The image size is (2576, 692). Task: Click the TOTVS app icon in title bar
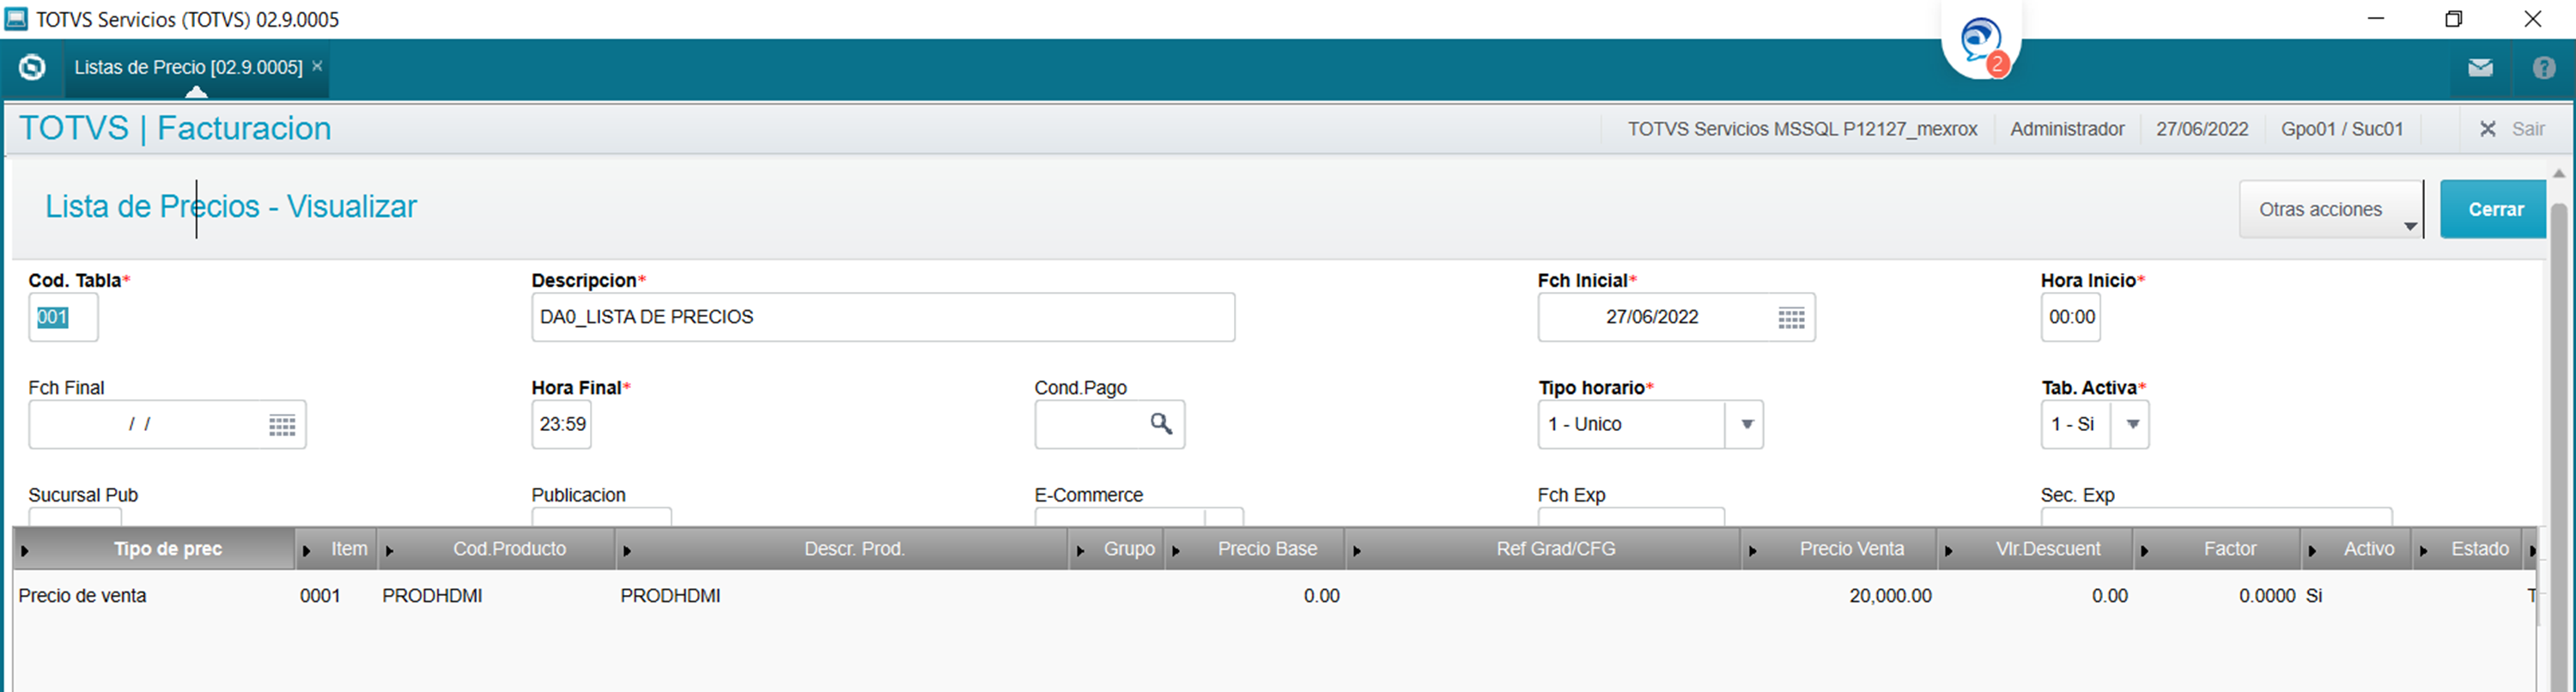[x=16, y=18]
